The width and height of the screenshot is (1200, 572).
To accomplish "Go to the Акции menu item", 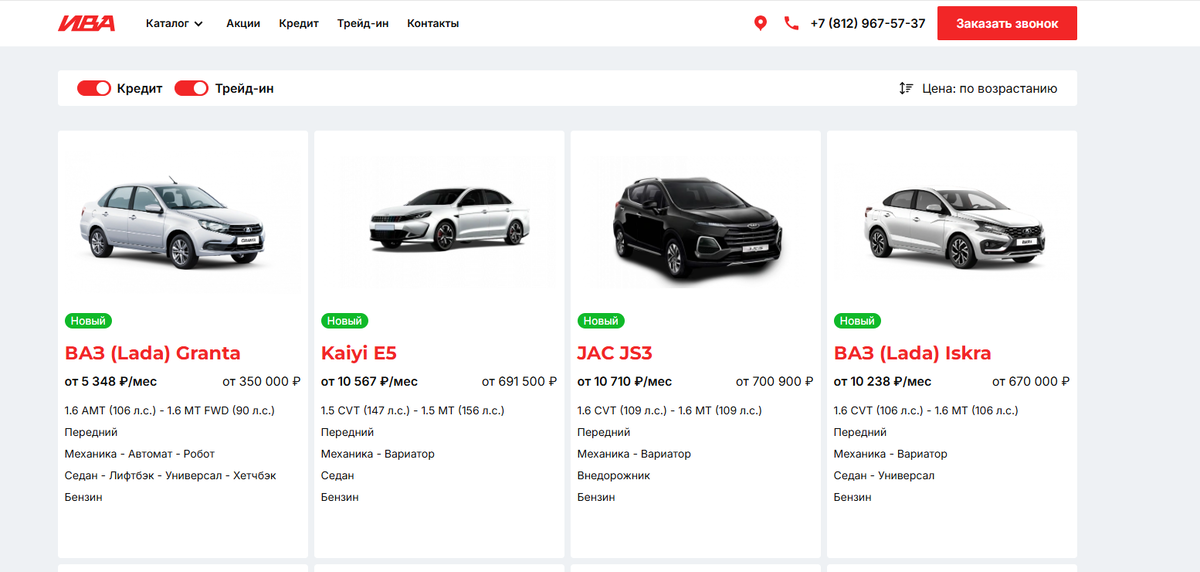I will 243,23.
